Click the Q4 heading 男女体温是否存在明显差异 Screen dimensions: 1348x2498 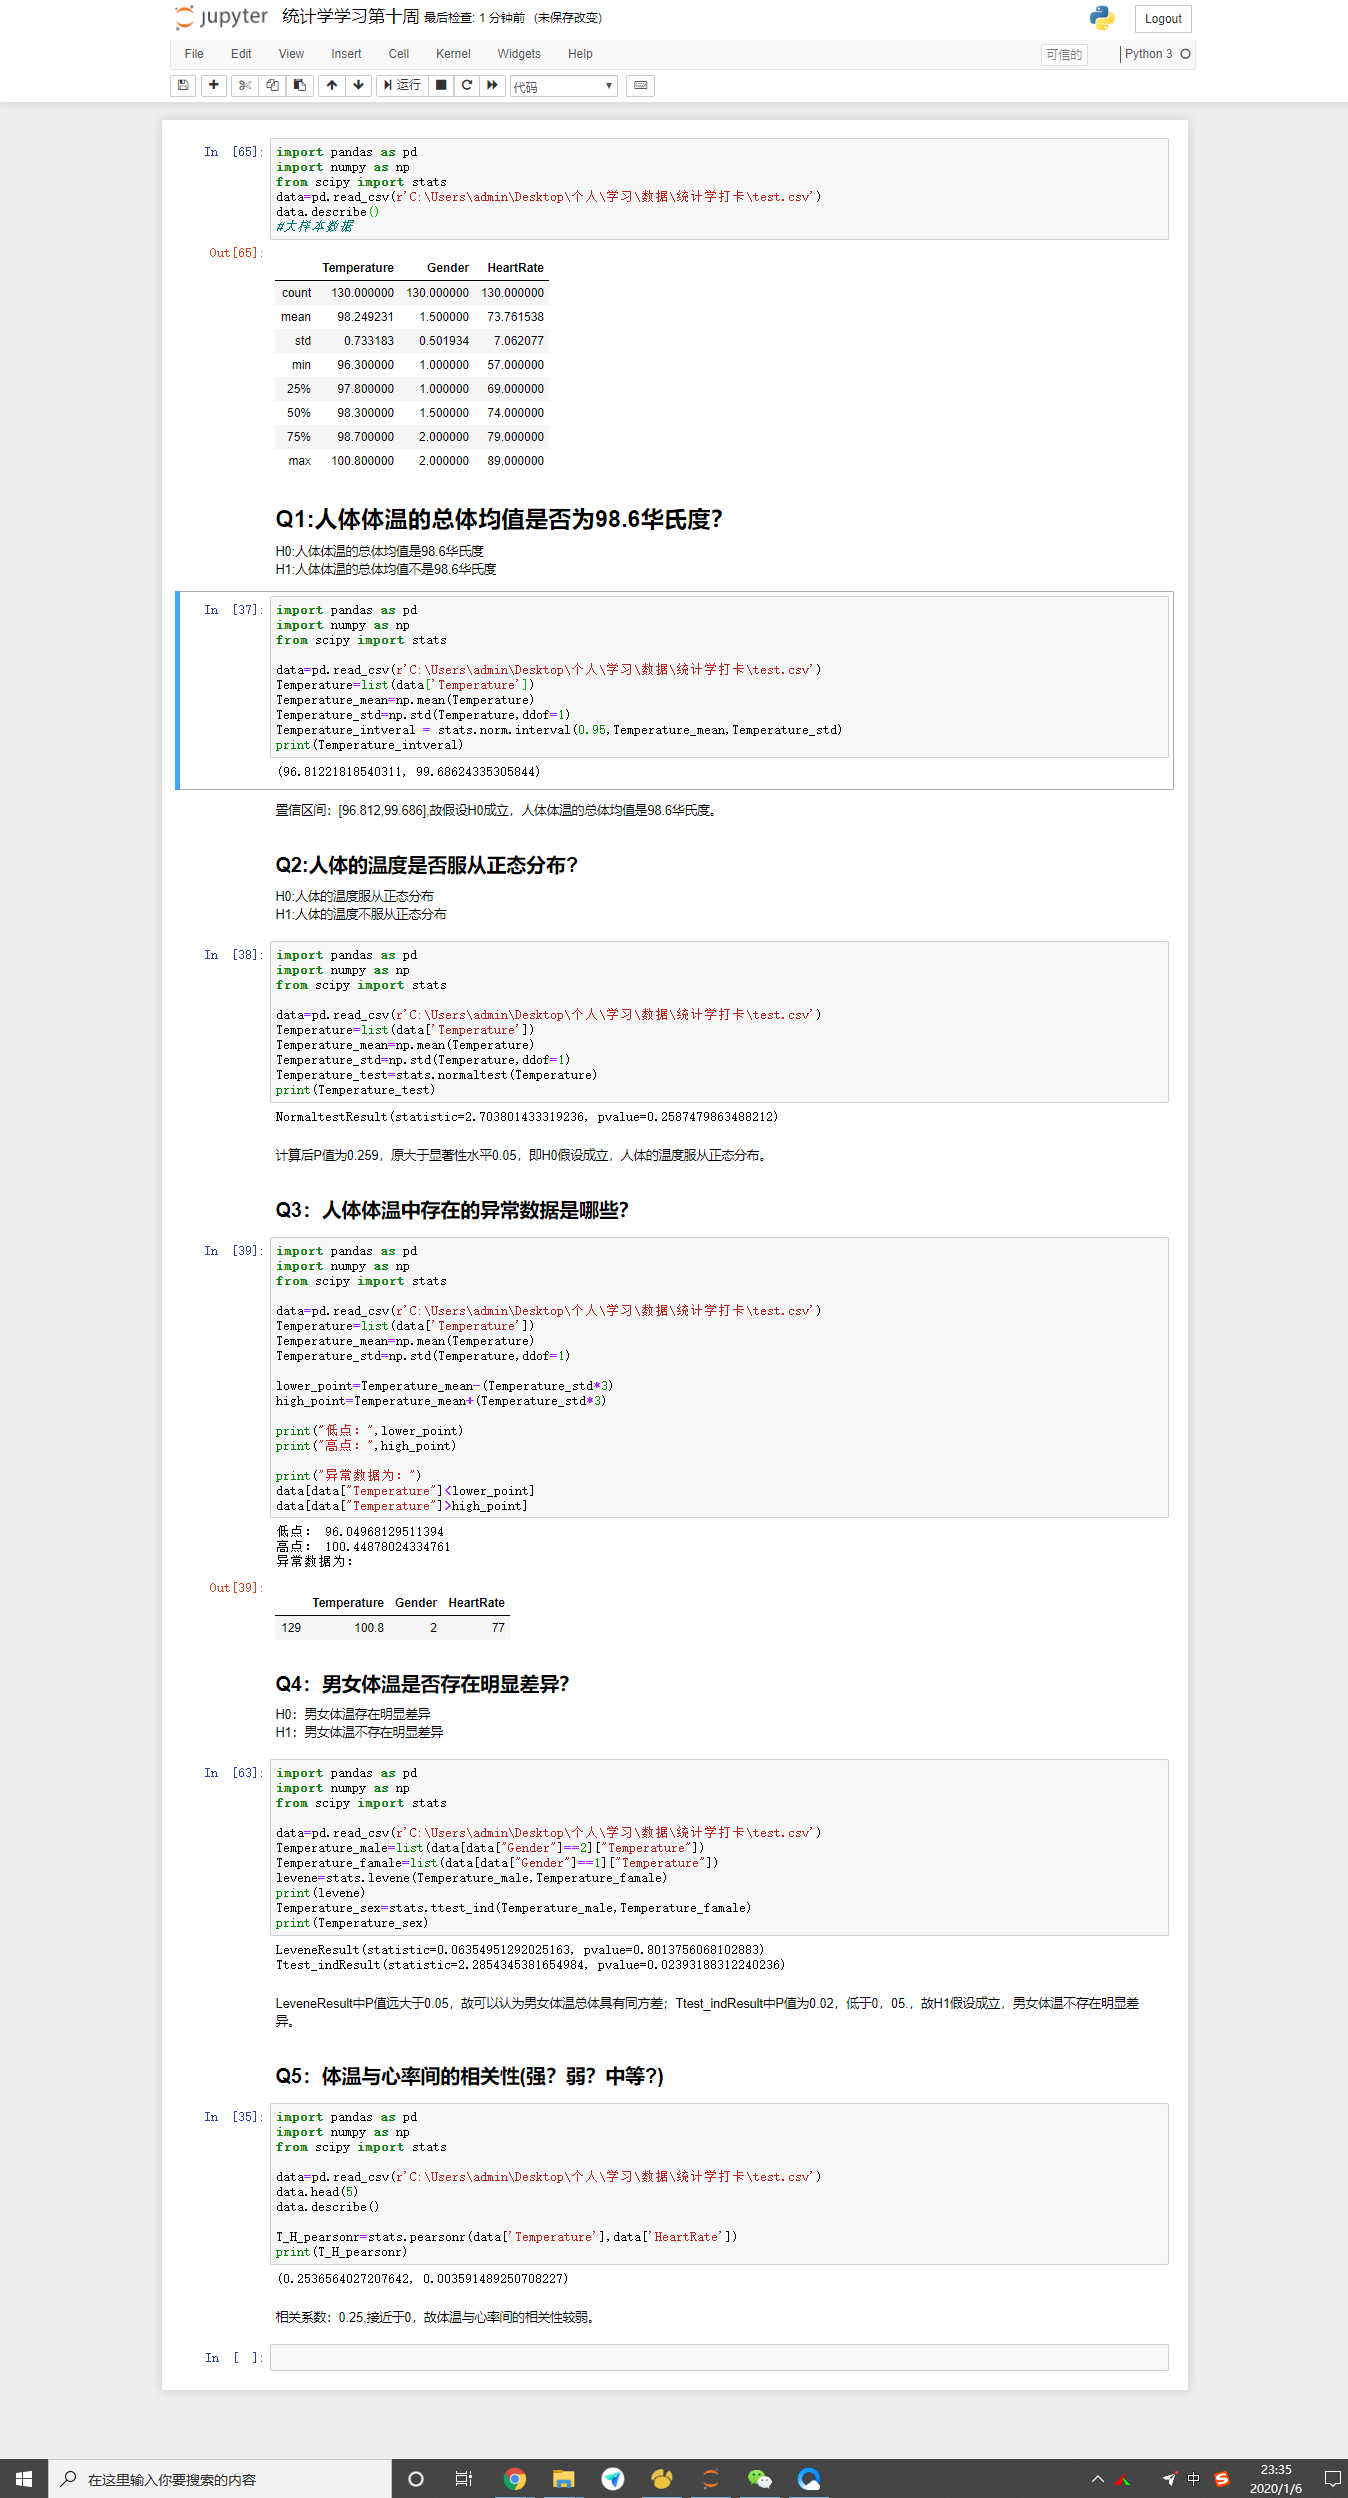[x=422, y=1684]
